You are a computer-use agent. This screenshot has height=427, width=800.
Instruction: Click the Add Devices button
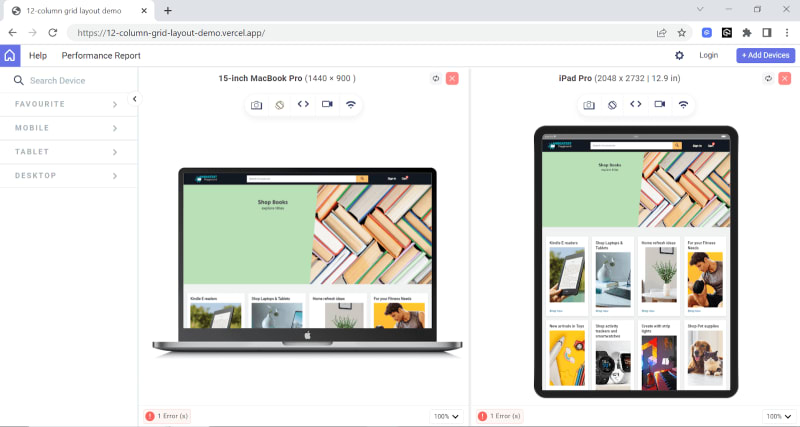[x=765, y=55]
